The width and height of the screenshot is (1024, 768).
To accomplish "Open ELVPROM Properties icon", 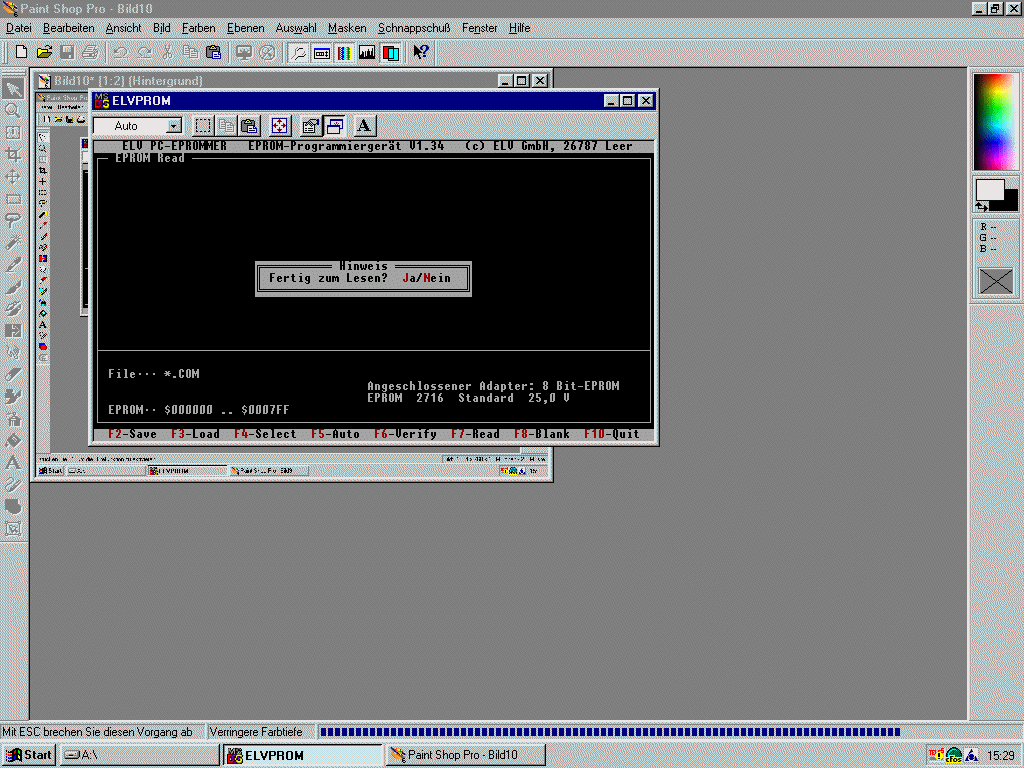I will click(x=310, y=125).
